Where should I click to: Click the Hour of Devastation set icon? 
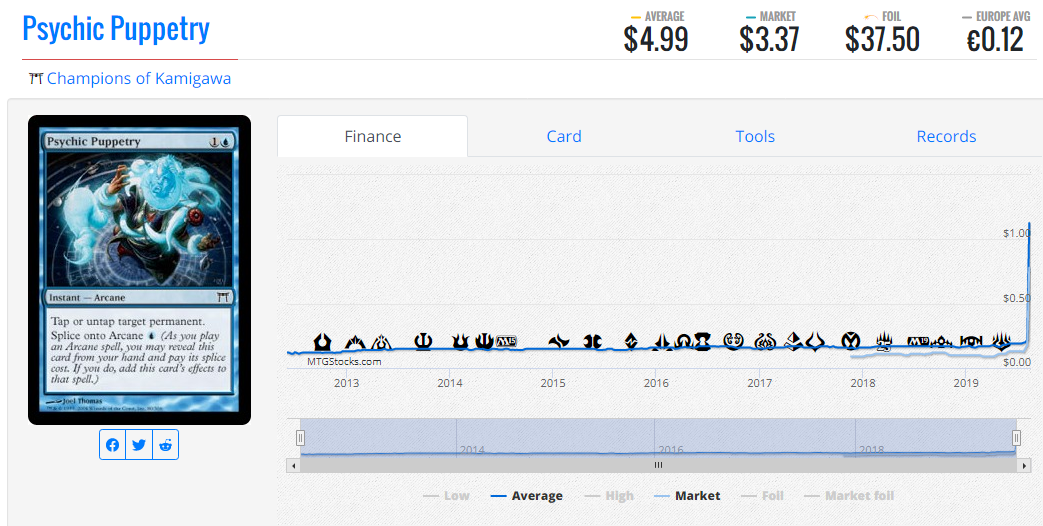coord(816,342)
